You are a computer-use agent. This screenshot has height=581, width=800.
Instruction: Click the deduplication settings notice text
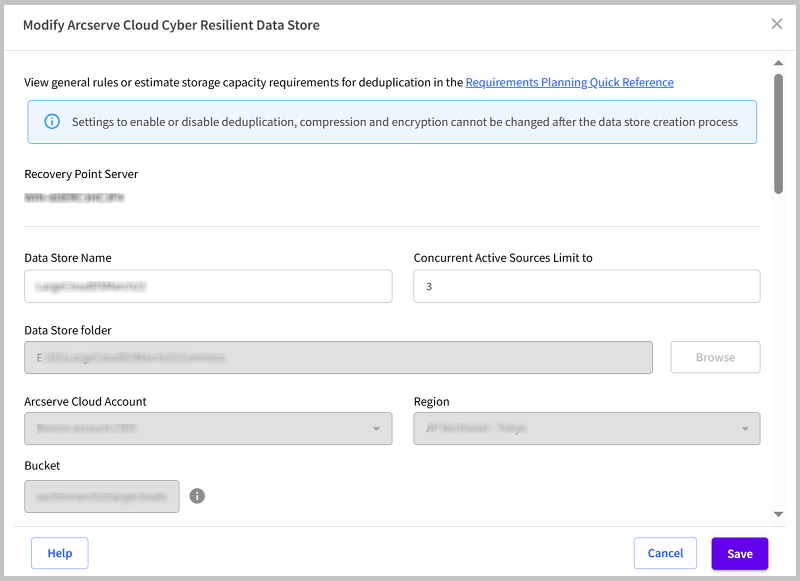click(404, 122)
